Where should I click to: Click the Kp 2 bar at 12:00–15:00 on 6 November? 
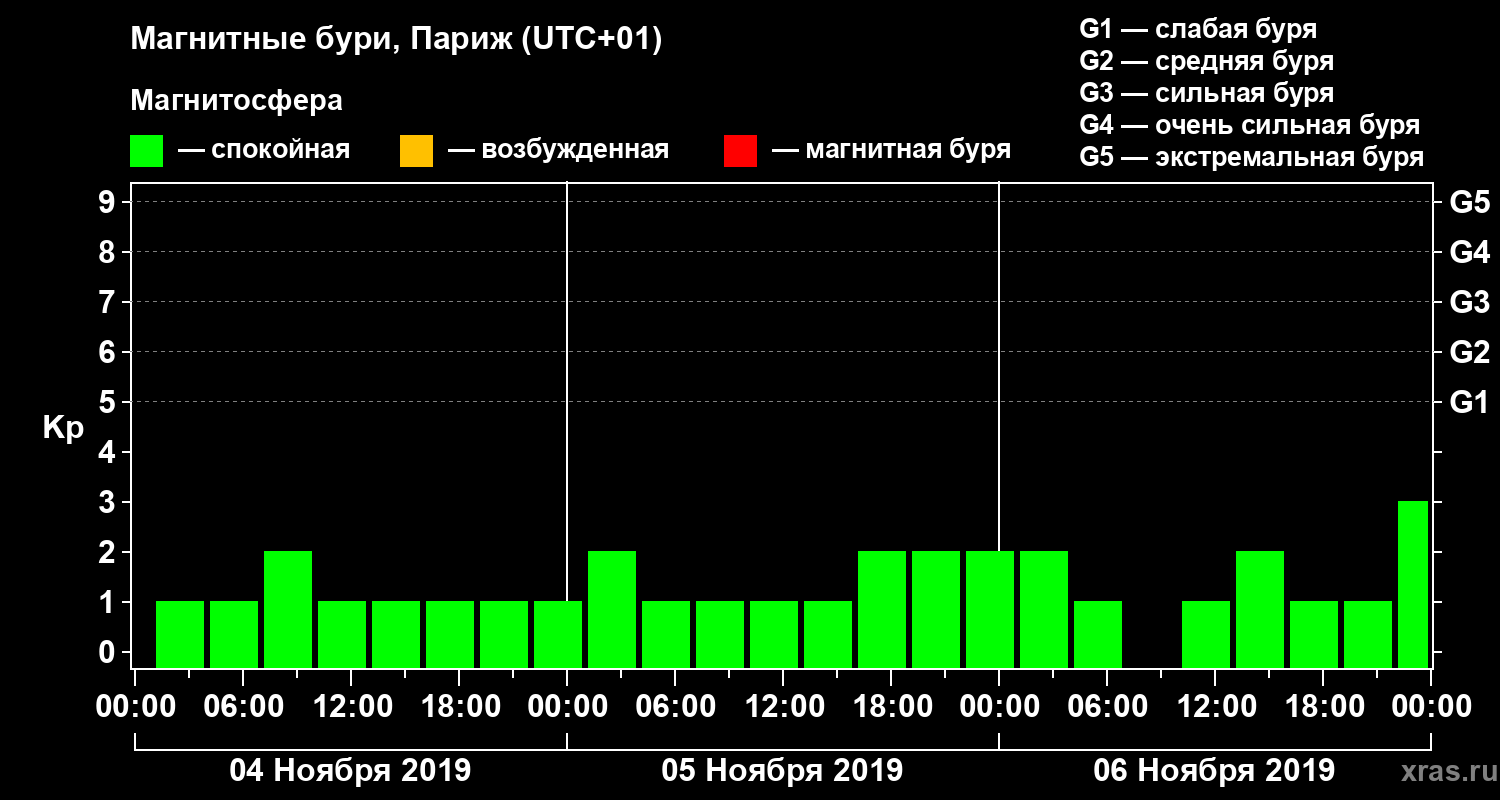pos(1260,609)
